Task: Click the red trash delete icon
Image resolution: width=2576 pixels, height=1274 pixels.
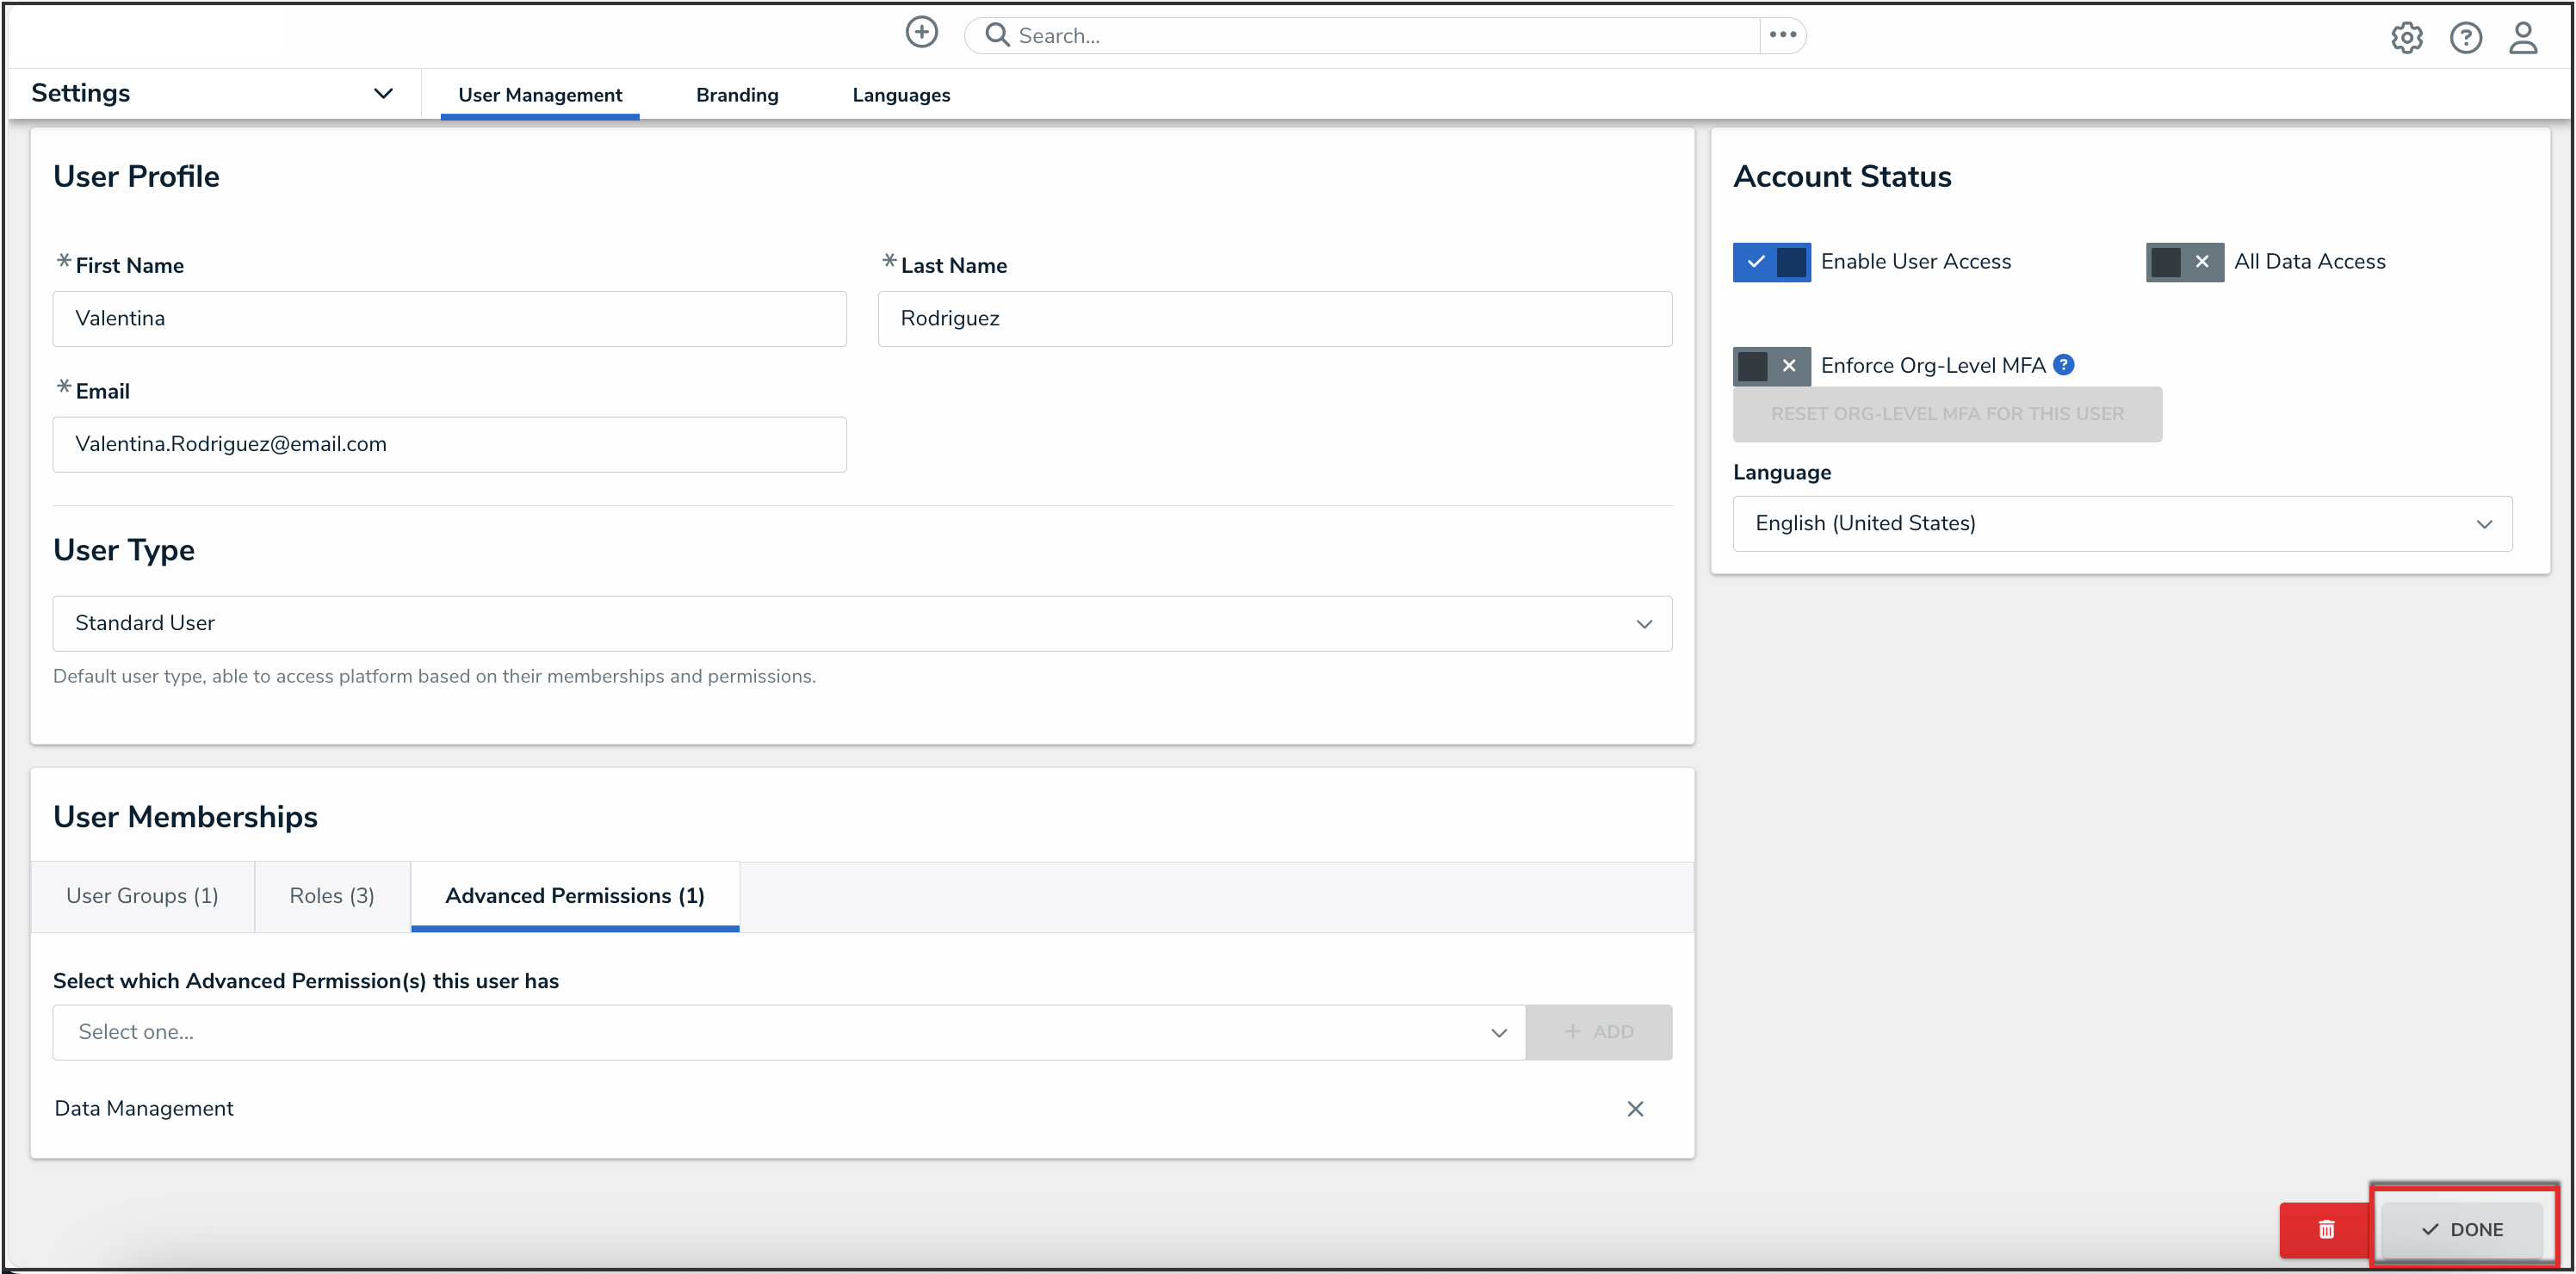Action: [x=2325, y=1229]
